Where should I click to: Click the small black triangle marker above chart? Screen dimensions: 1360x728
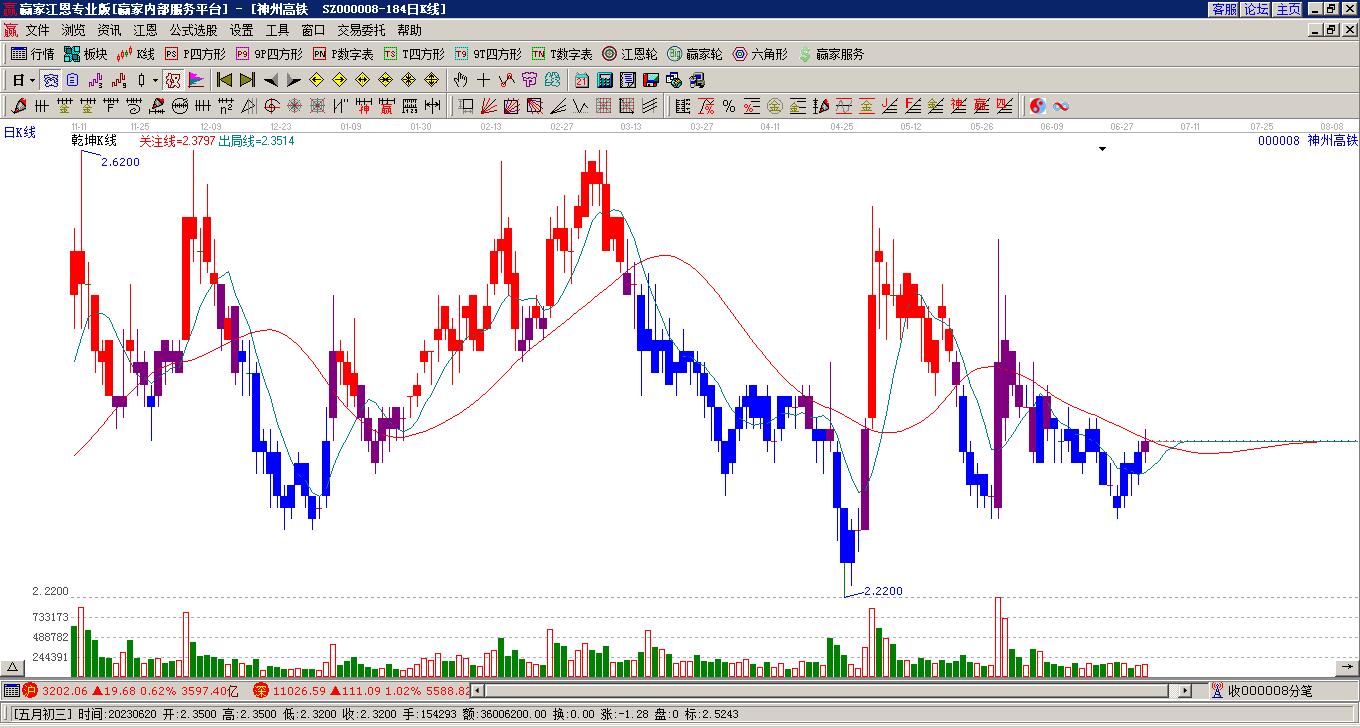click(1102, 149)
